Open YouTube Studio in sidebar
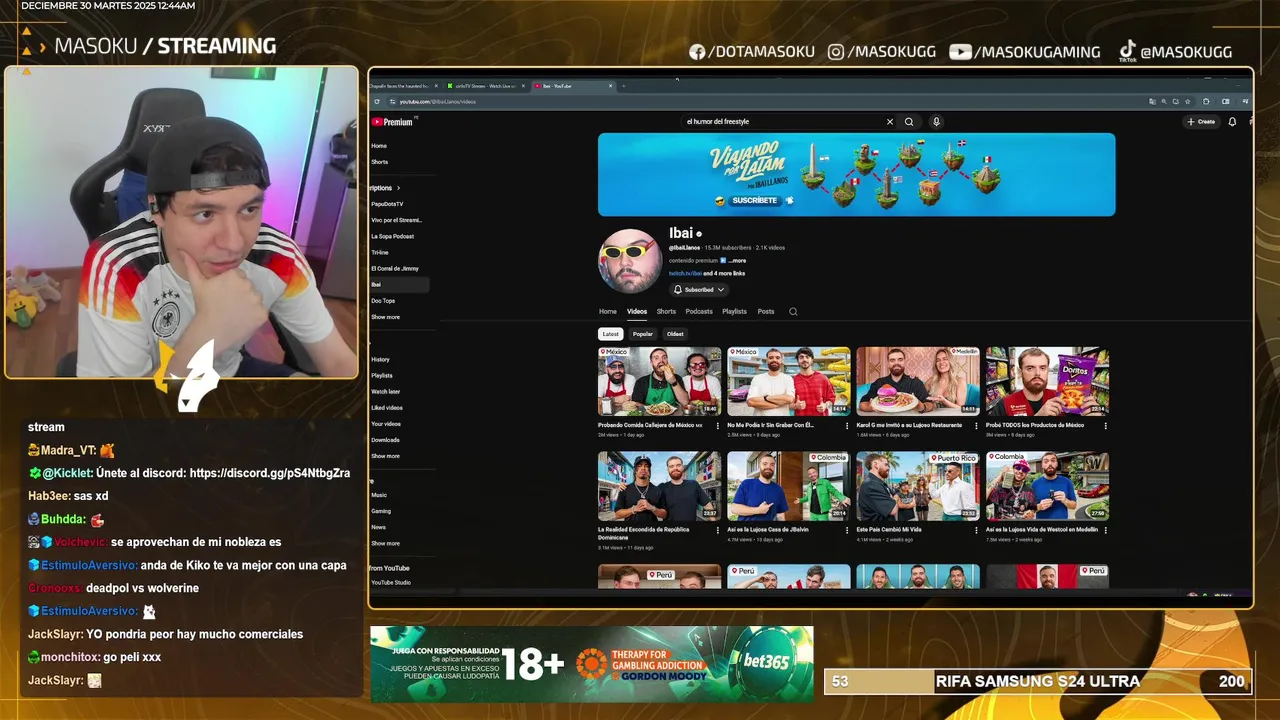This screenshot has height=720, width=1280. pyautogui.click(x=391, y=582)
